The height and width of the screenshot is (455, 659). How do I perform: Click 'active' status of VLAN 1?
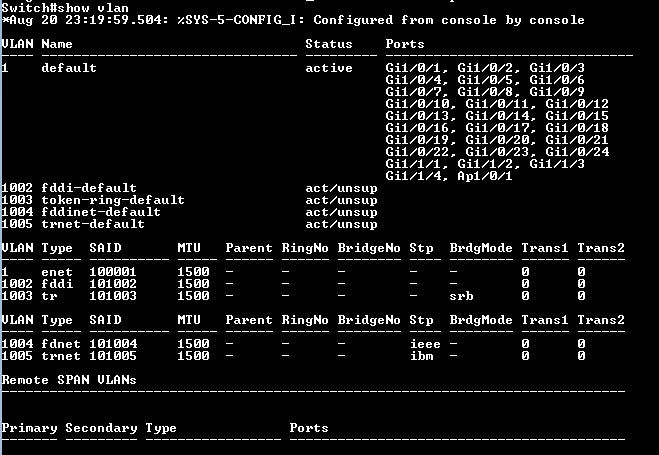click(x=329, y=68)
